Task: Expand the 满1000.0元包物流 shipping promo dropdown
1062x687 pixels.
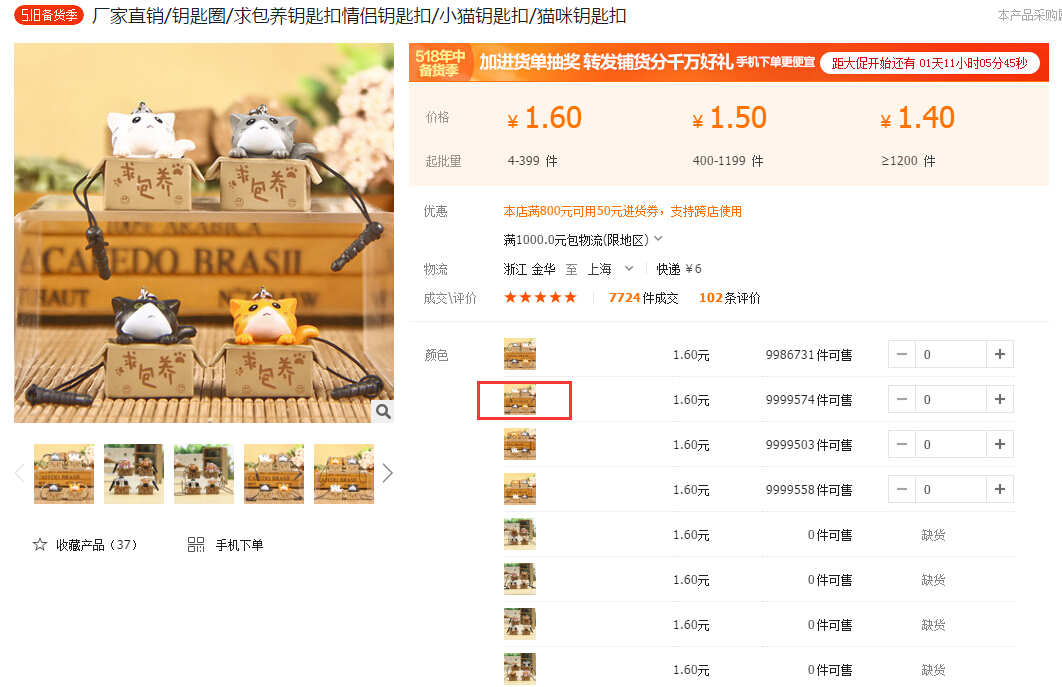Action: pyautogui.click(x=658, y=239)
